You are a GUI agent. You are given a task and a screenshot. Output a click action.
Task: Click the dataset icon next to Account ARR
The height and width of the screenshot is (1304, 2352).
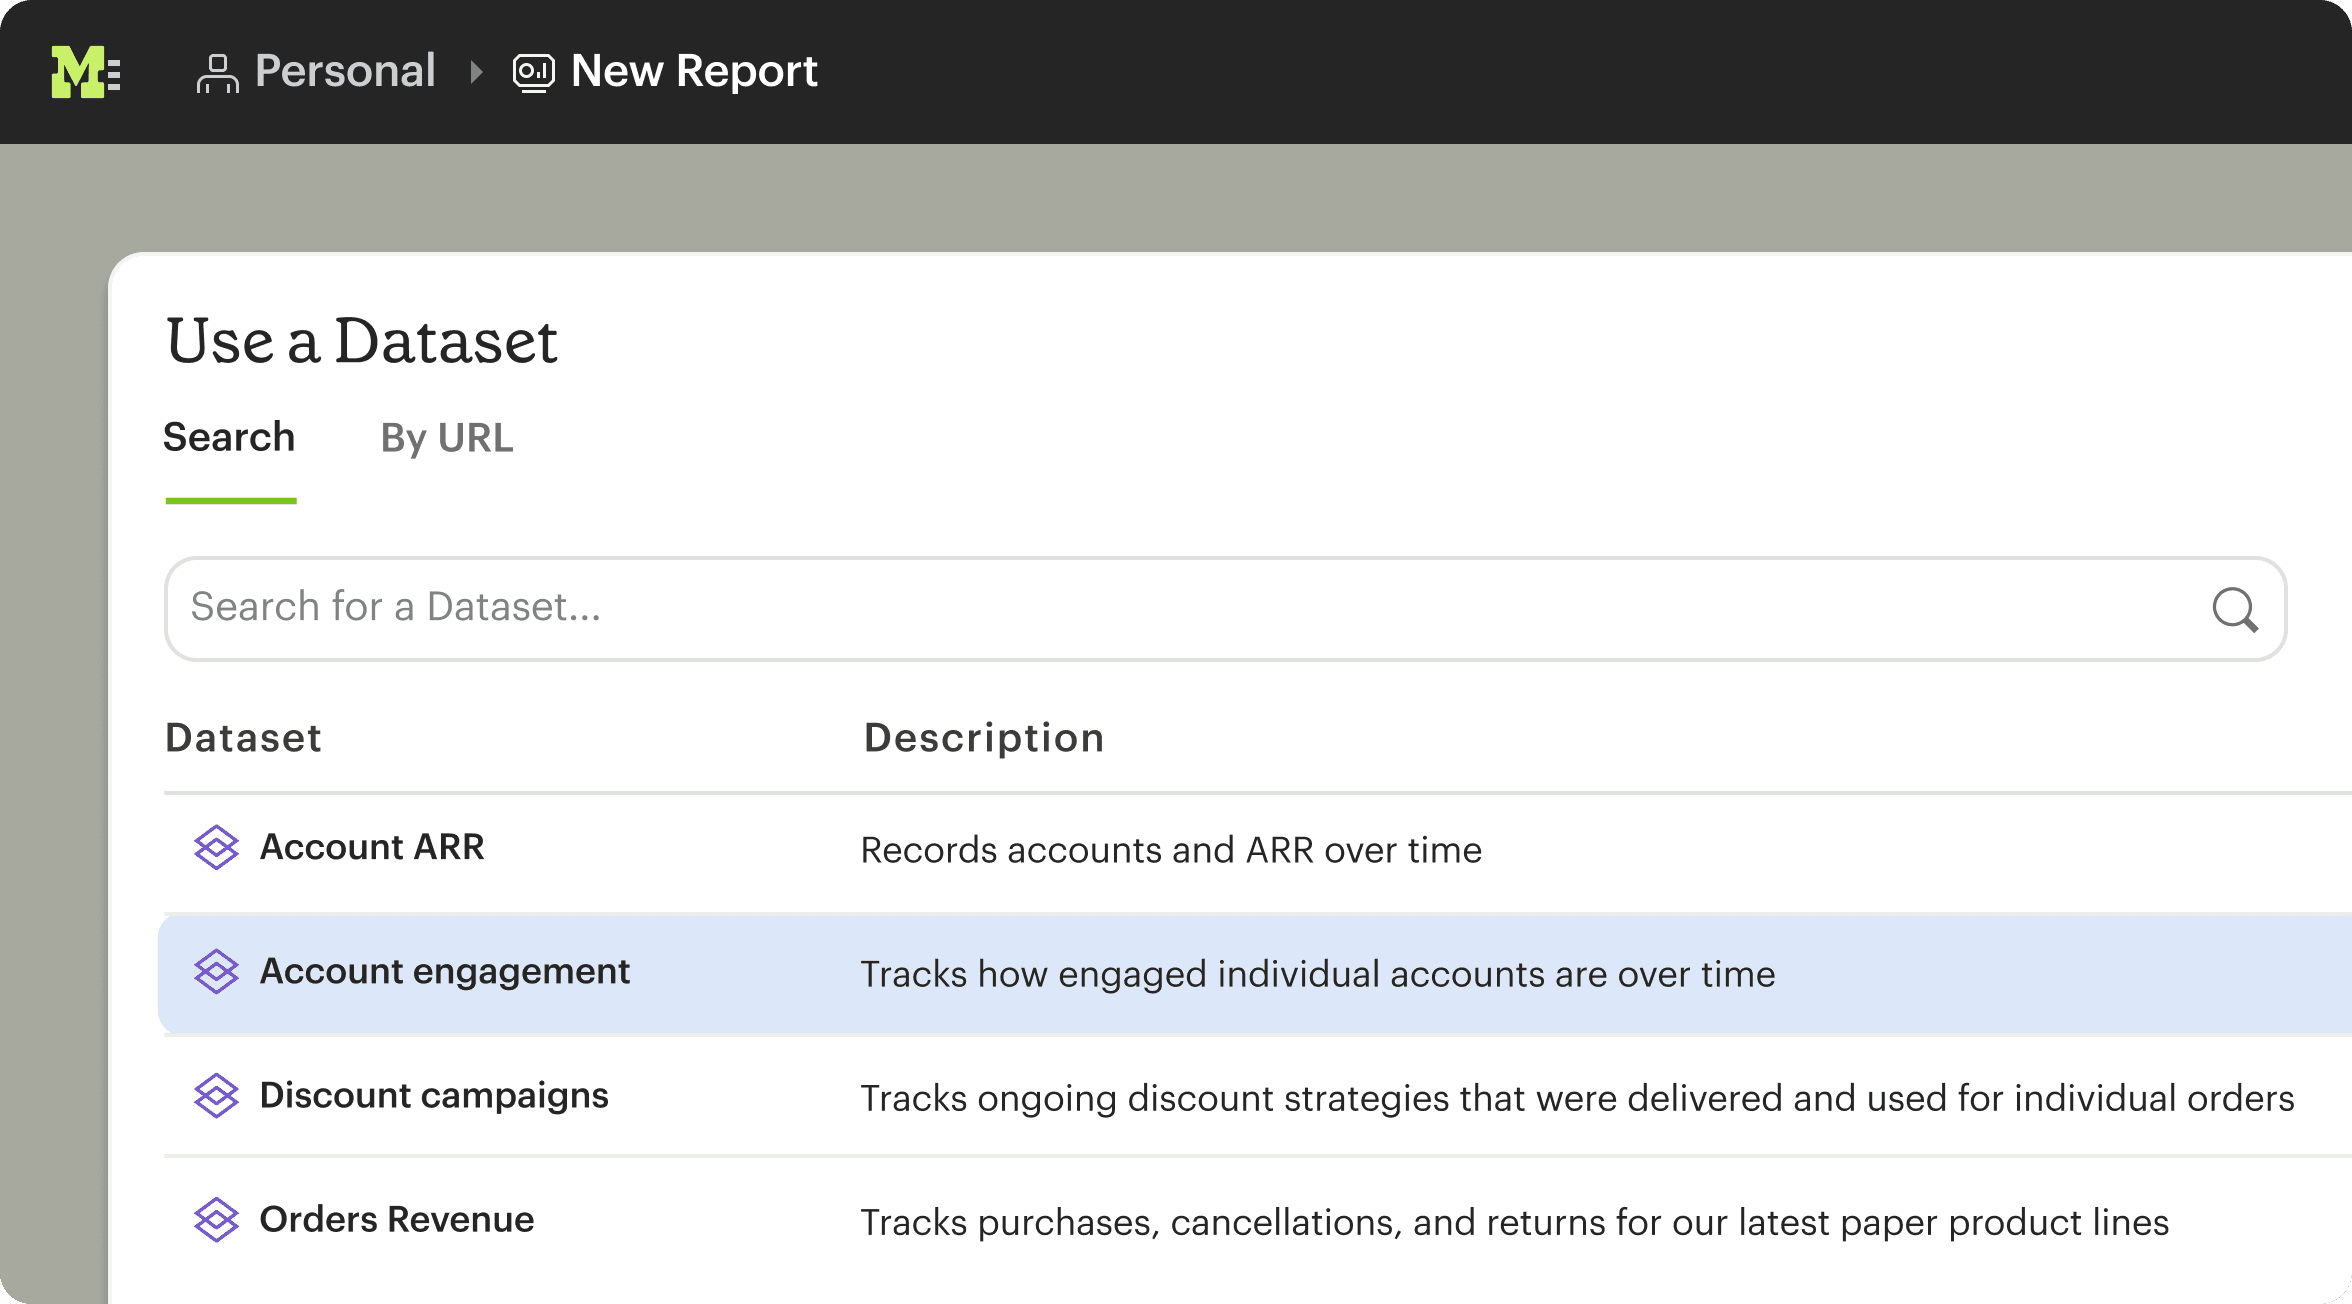click(216, 848)
